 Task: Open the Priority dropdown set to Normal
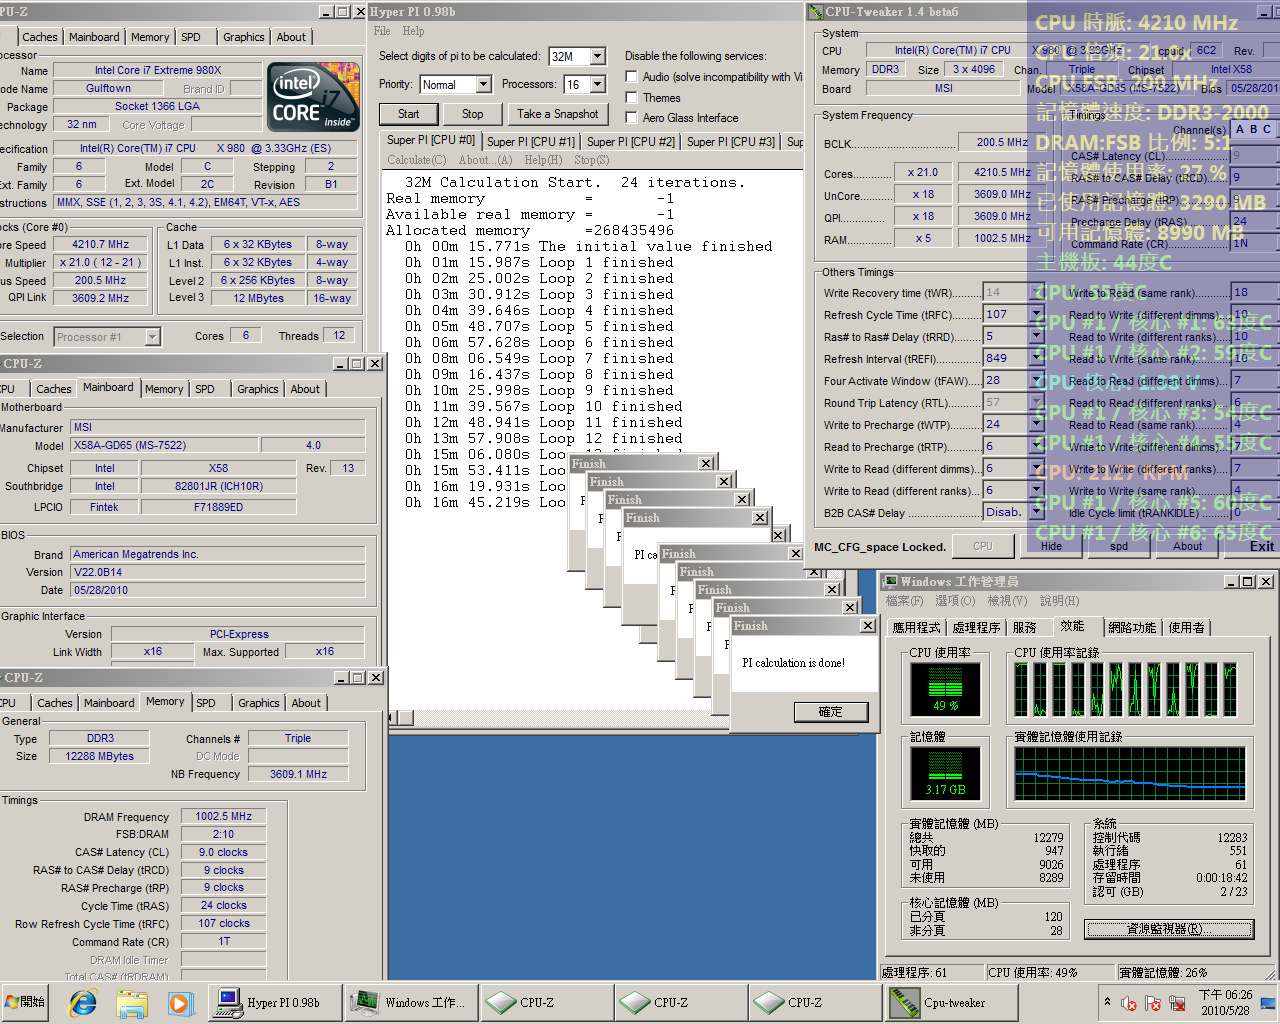(x=483, y=84)
